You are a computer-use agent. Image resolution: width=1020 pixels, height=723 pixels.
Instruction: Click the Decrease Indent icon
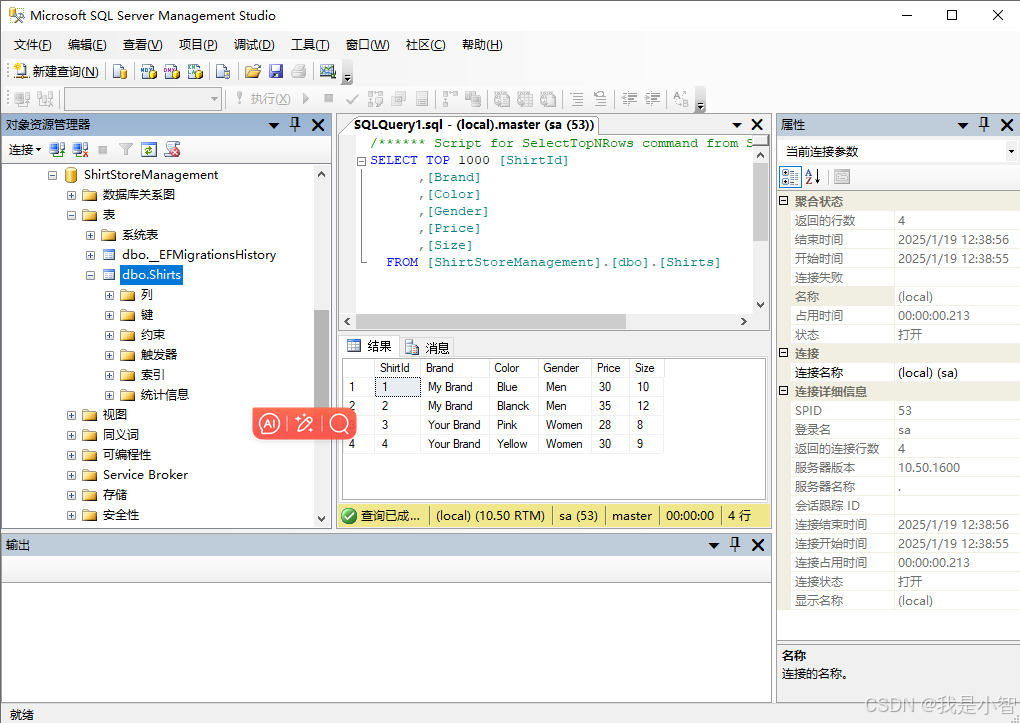629,99
